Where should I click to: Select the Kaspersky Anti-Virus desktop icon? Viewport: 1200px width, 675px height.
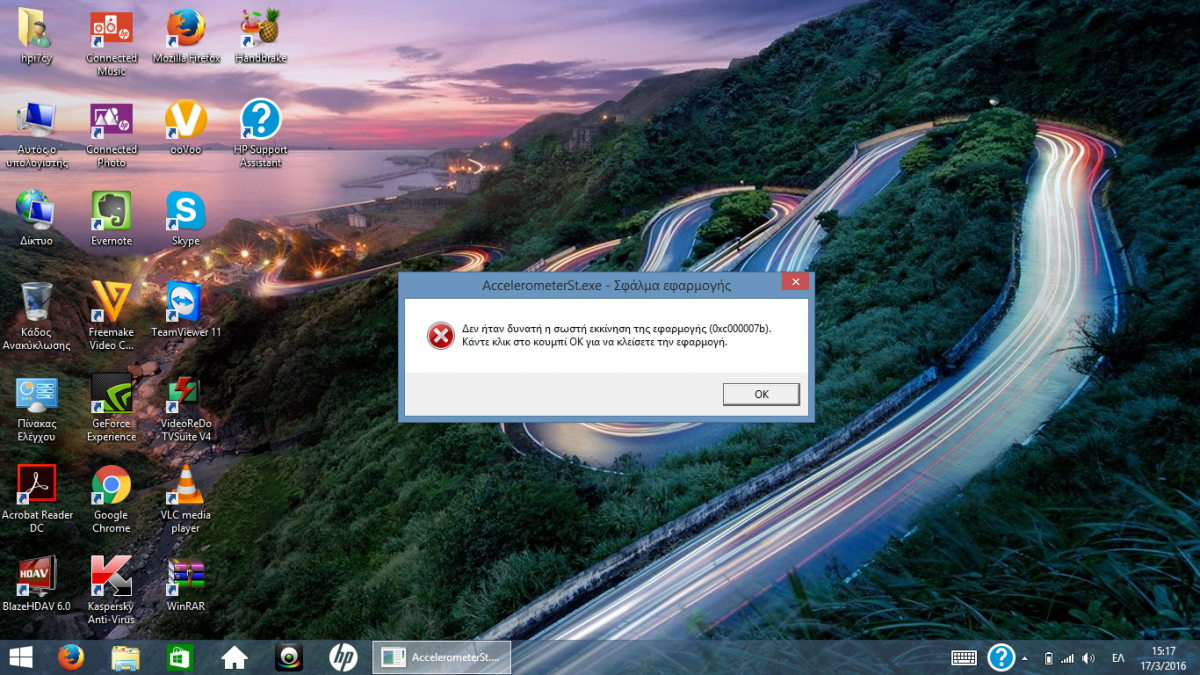point(111,590)
